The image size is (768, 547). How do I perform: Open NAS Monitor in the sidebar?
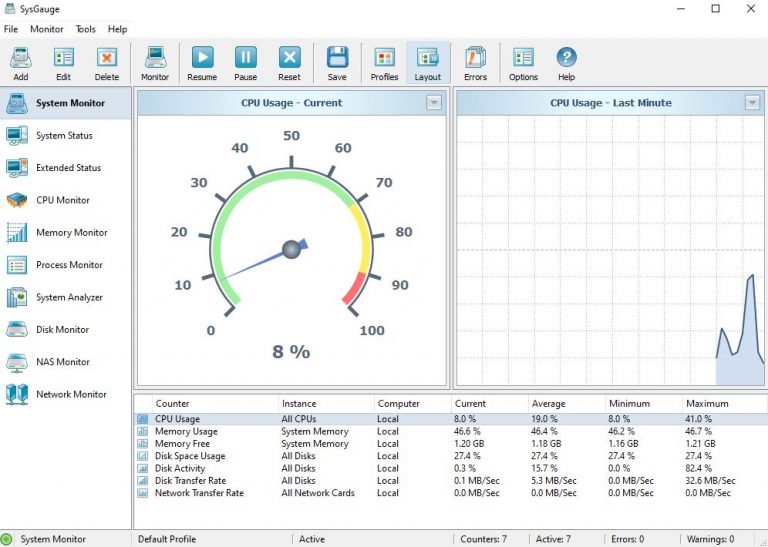[66, 362]
